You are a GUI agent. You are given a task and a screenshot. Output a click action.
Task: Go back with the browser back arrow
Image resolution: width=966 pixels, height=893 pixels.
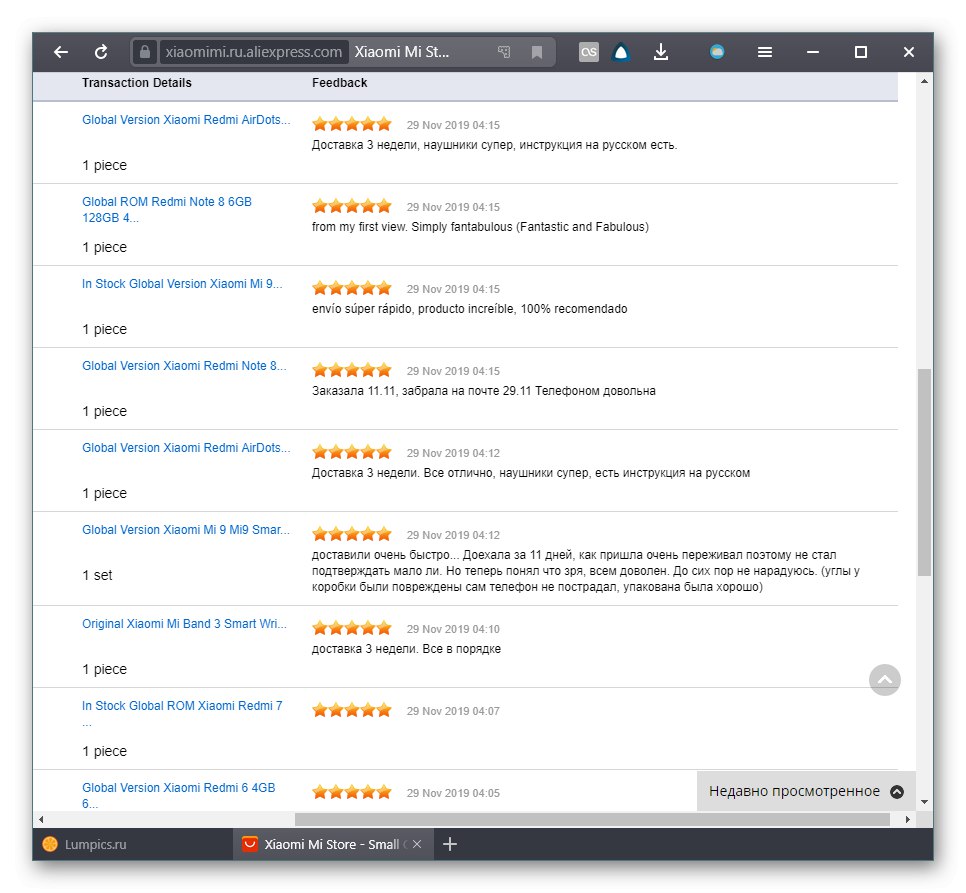tap(60, 52)
